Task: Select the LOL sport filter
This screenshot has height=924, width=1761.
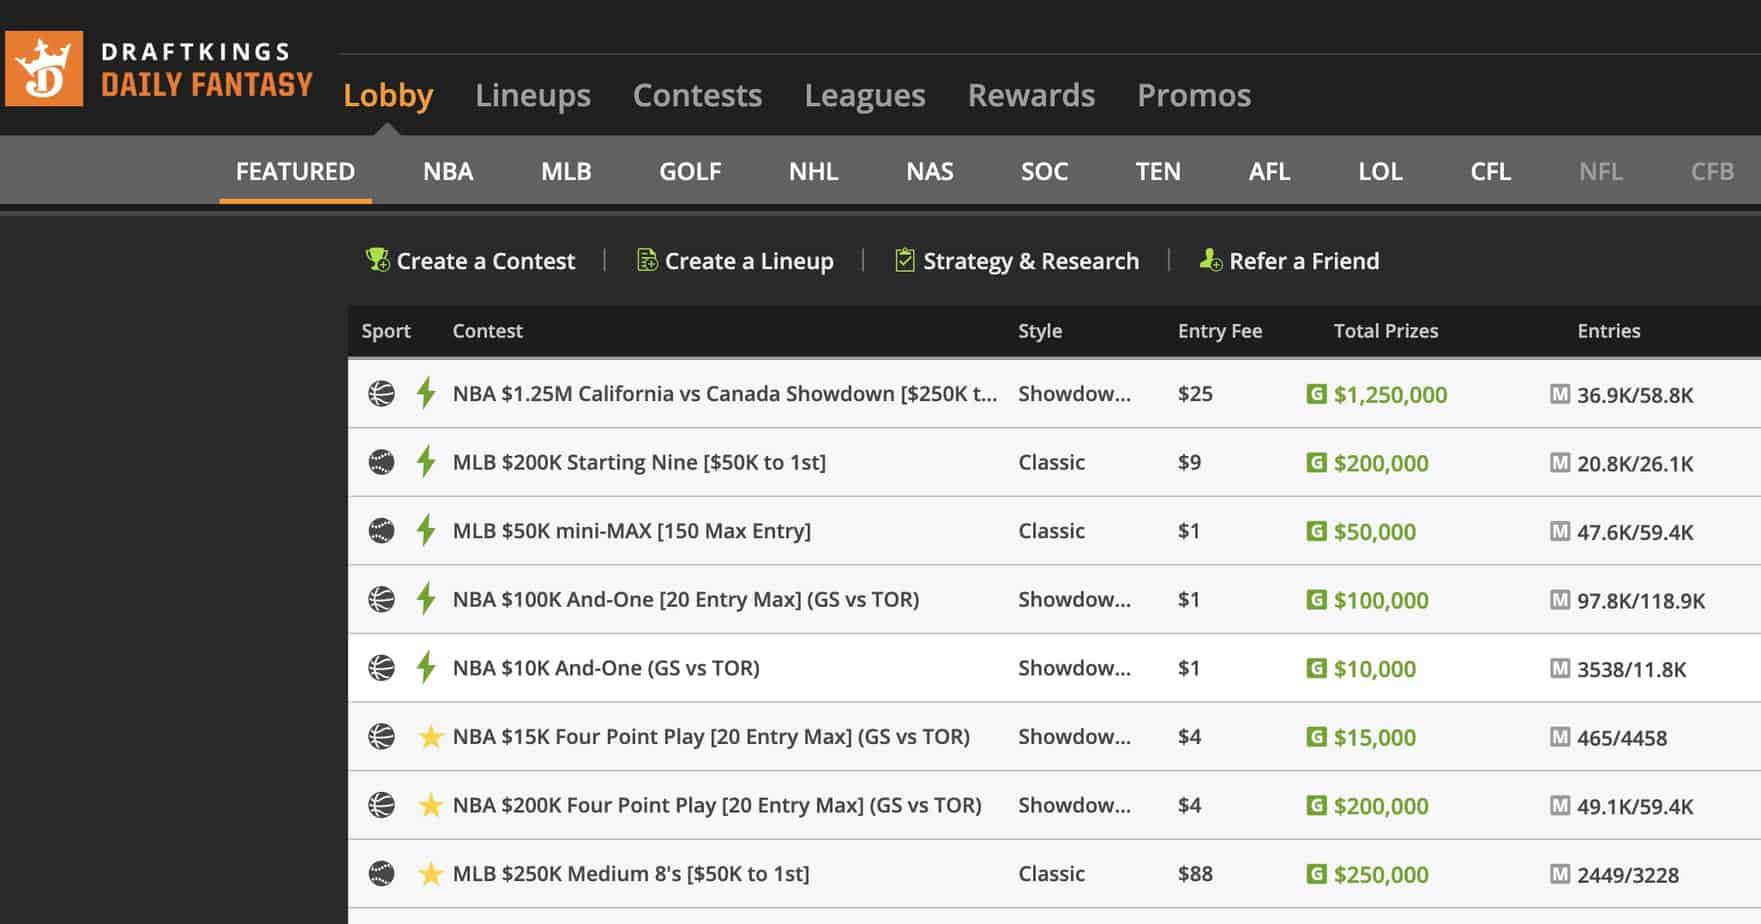Action: (1380, 171)
